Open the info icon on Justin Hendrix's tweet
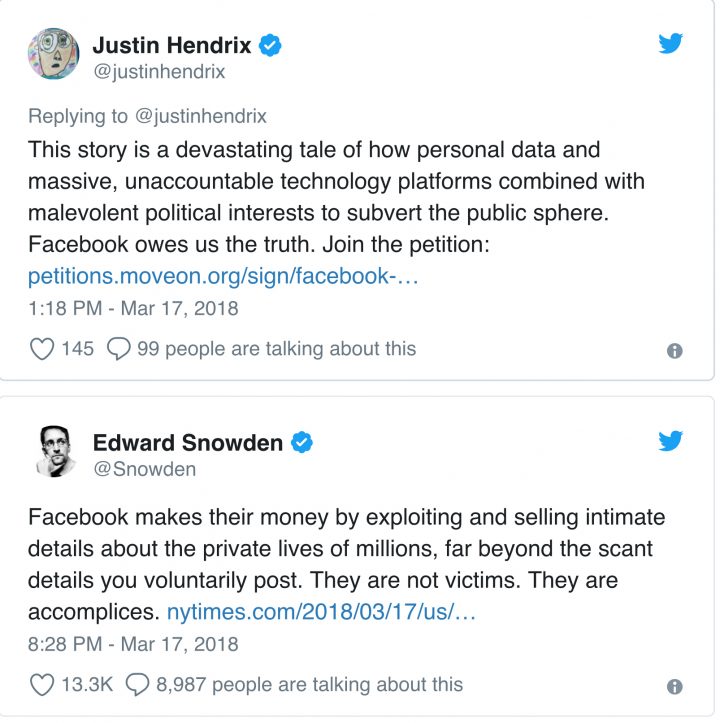Screen dimensions: 720x723 (x=674, y=351)
